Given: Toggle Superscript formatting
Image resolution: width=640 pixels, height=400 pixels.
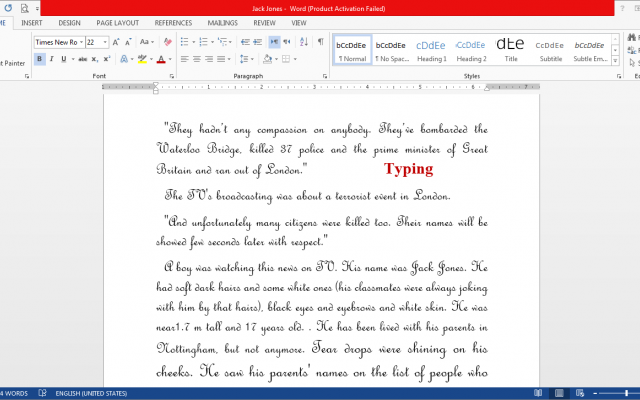Looking at the screenshot, I should (x=107, y=59).
